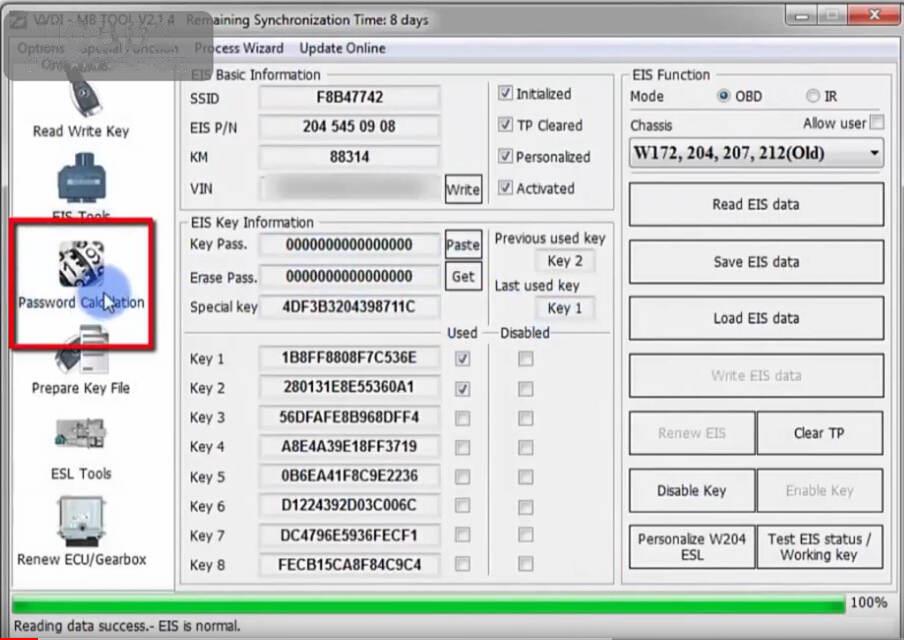Toggle the TP Cleared checkbox
Image resolution: width=904 pixels, height=640 pixels.
[x=505, y=125]
